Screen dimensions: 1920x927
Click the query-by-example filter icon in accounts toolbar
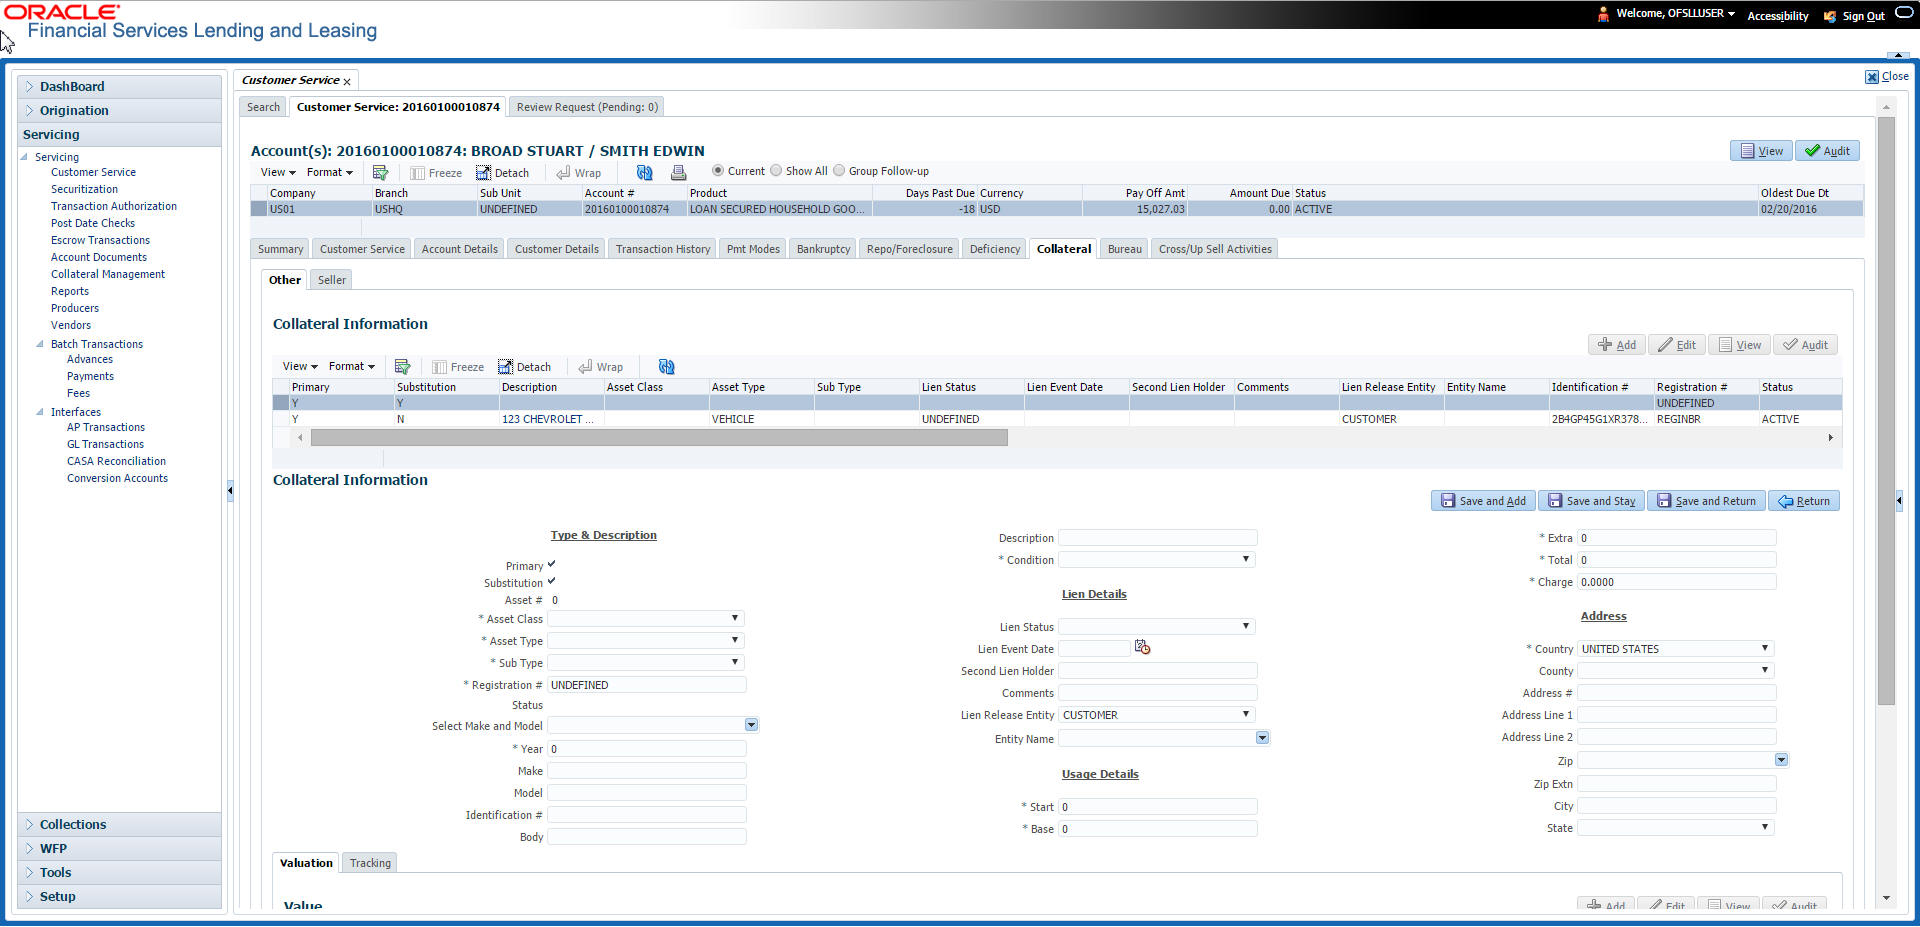pos(380,172)
